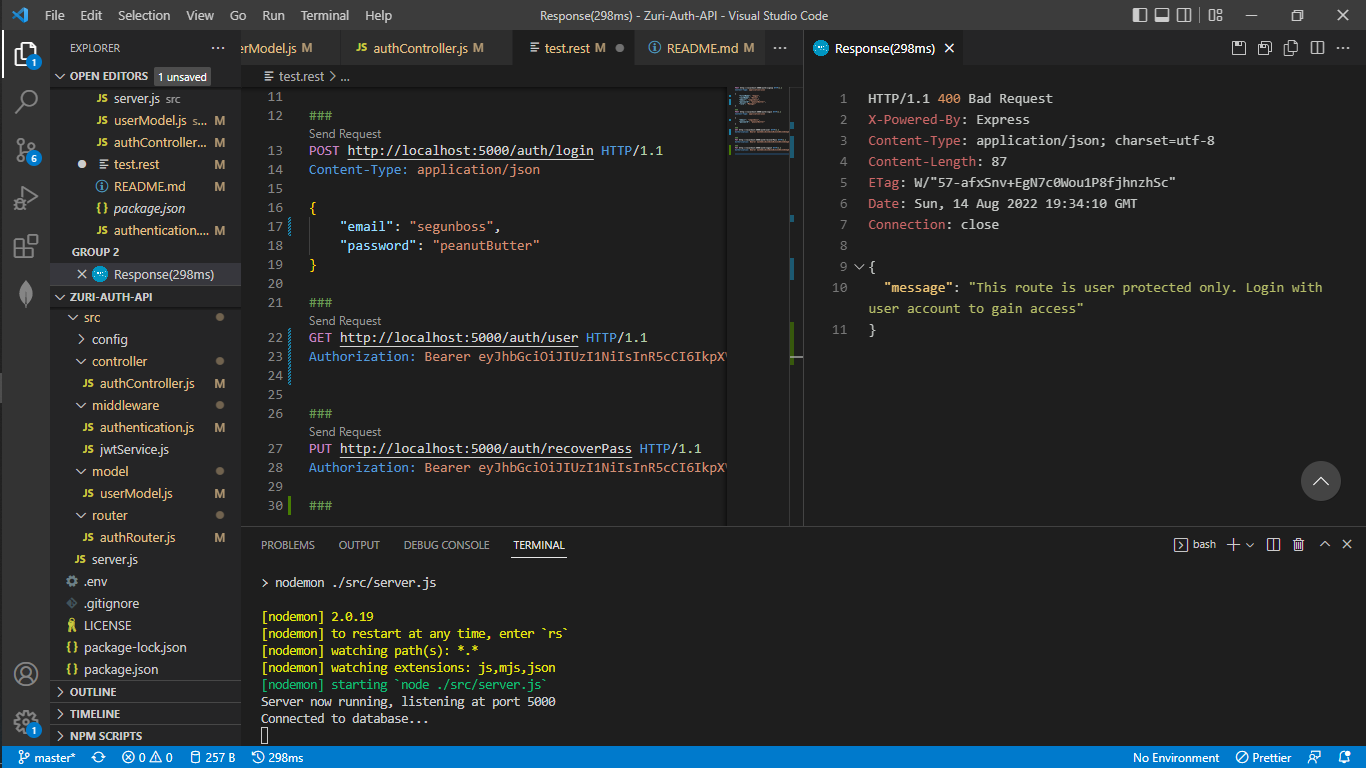Switch to the DEBUG CONSOLE tab
Image resolution: width=1366 pixels, height=768 pixels.
(446, 545)
